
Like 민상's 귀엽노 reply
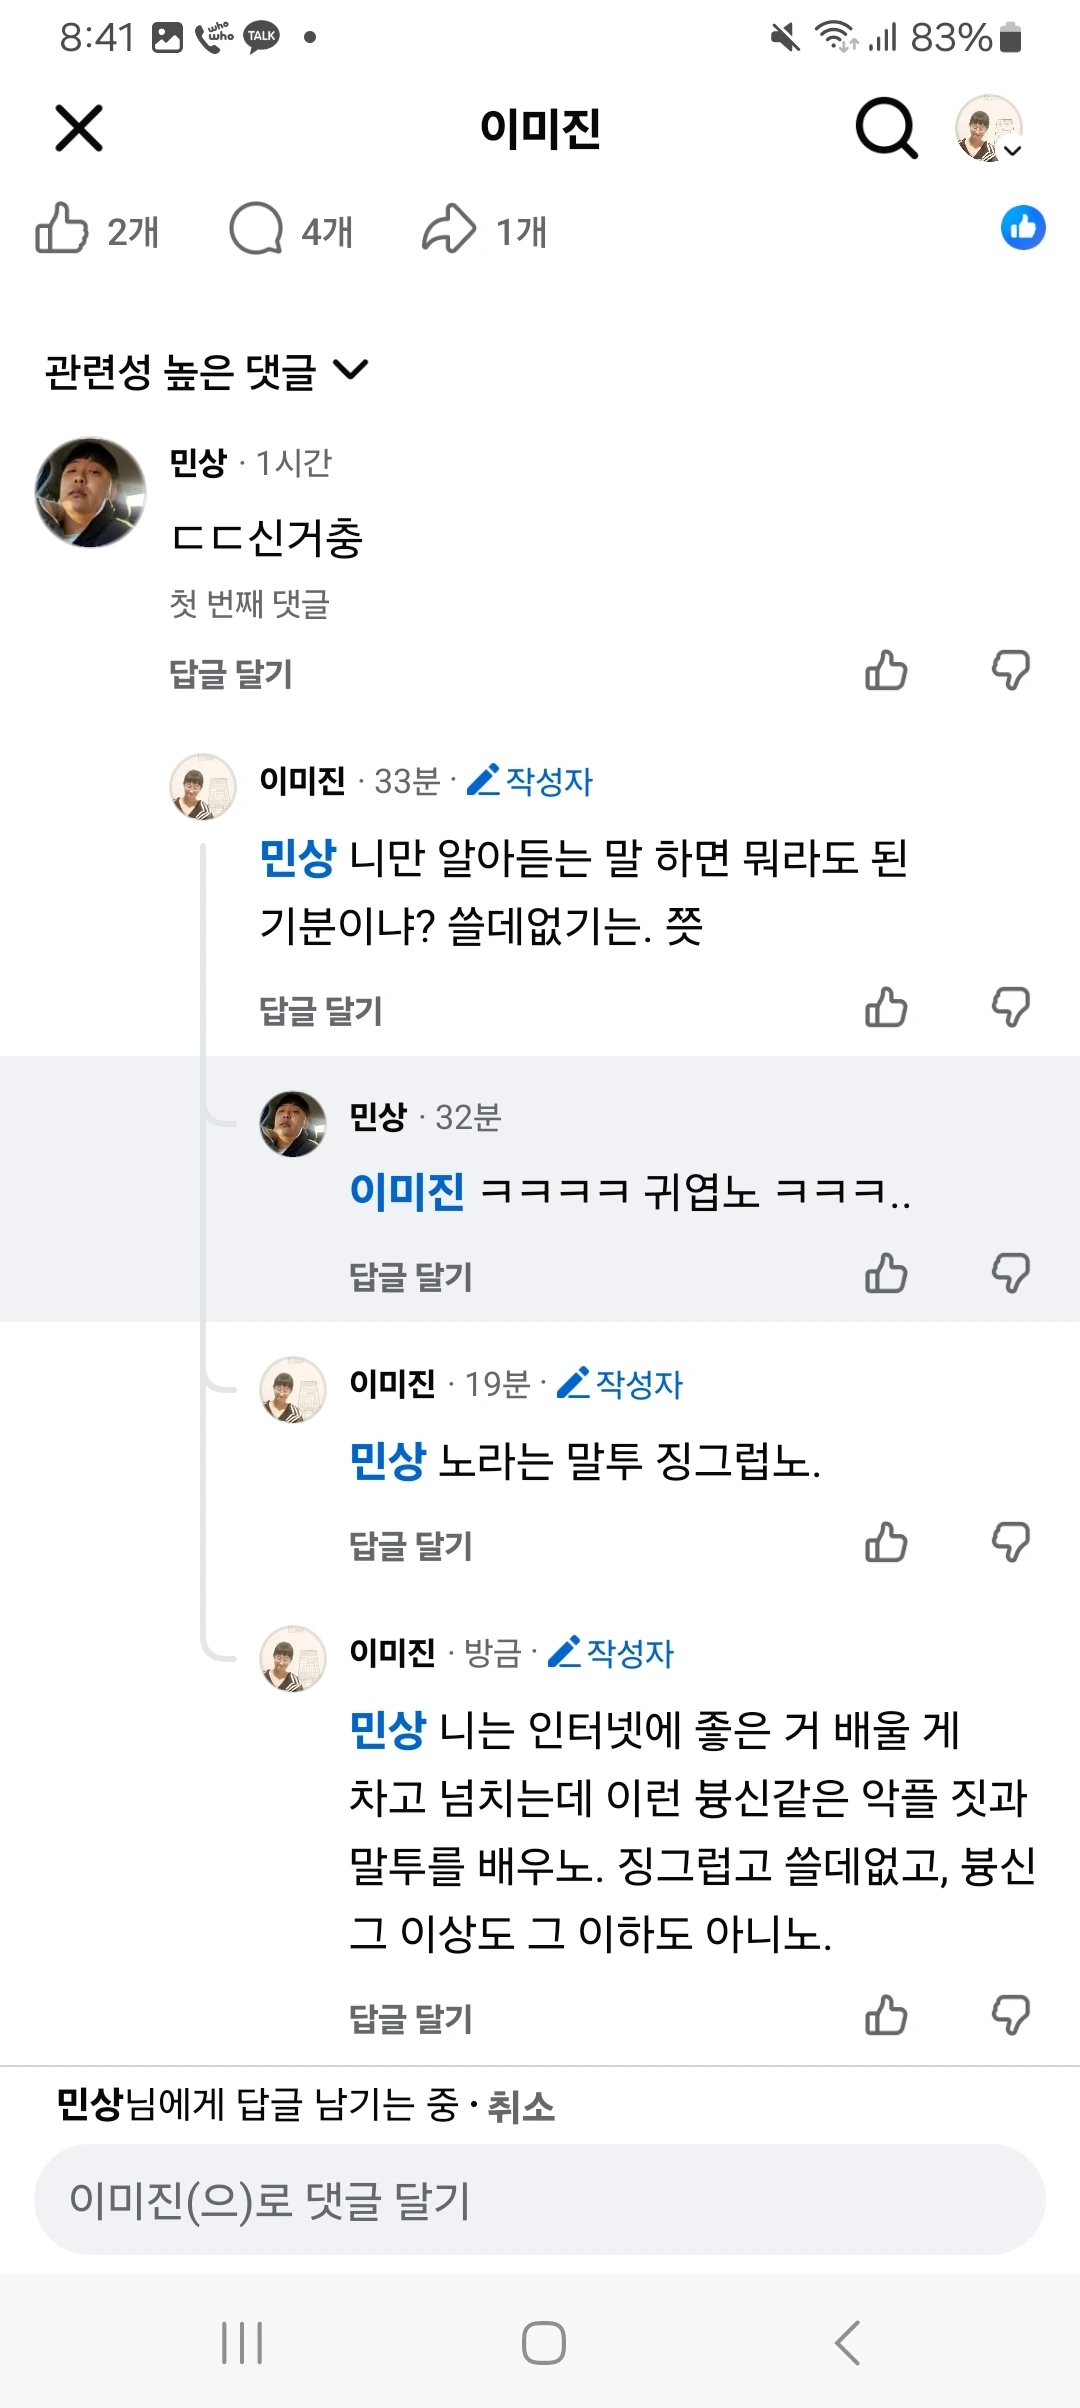pyautogui.click(x=886, y=1273)
